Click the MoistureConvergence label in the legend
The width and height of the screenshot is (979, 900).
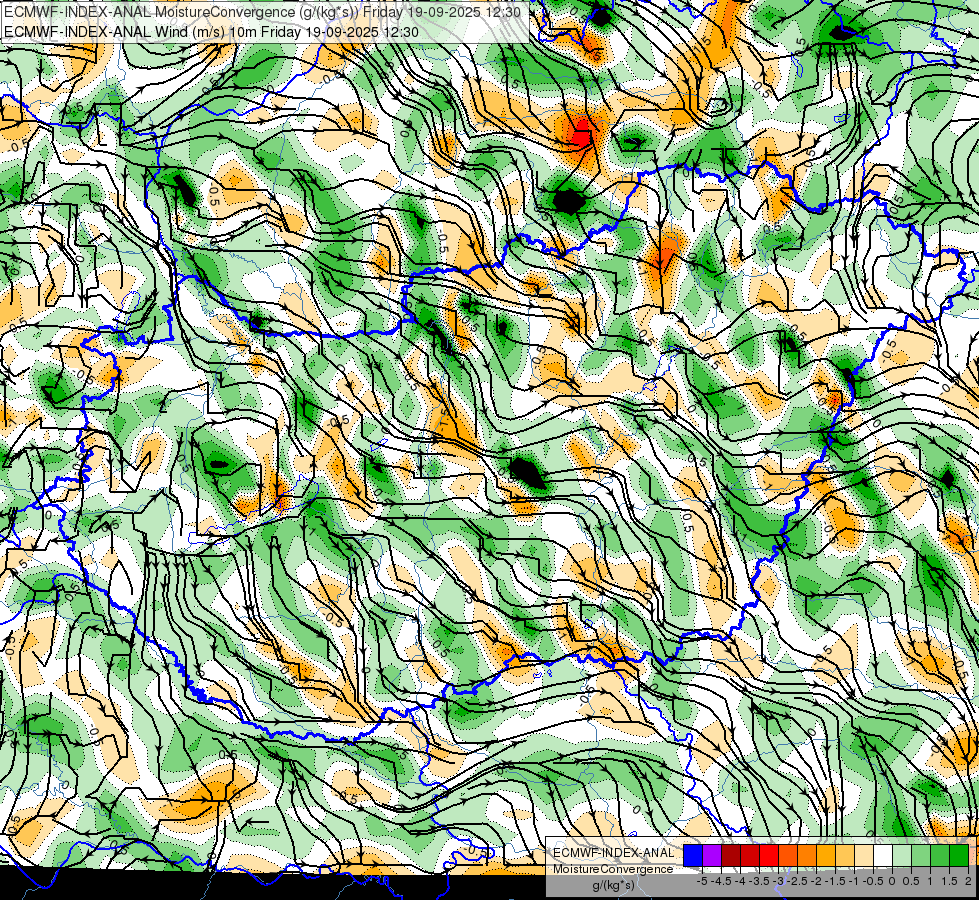[x=613, y=869]
